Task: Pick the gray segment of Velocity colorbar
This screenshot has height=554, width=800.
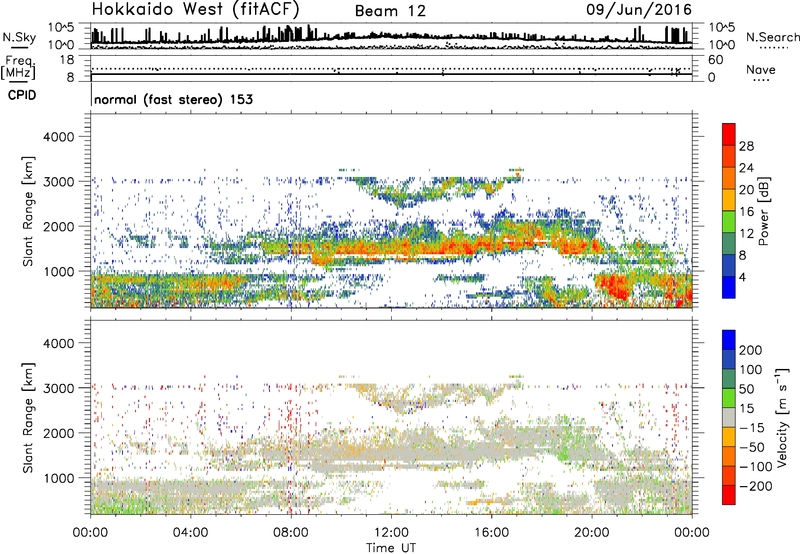Action: 729,417
